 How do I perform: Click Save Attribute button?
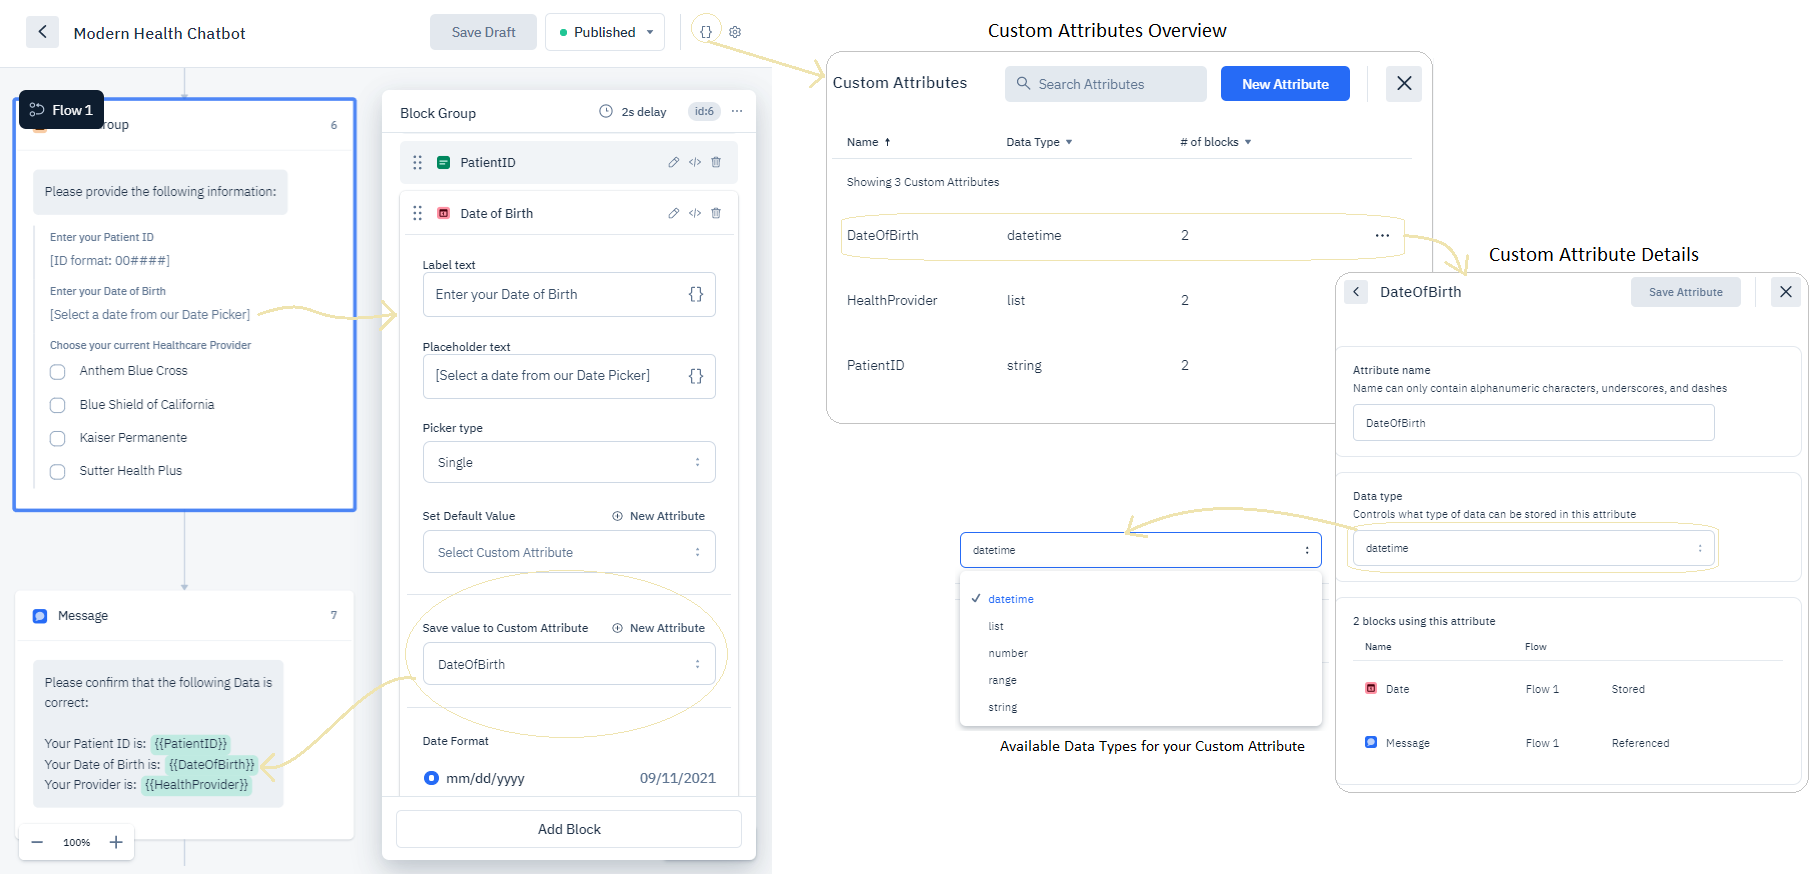pos(1685,292)
